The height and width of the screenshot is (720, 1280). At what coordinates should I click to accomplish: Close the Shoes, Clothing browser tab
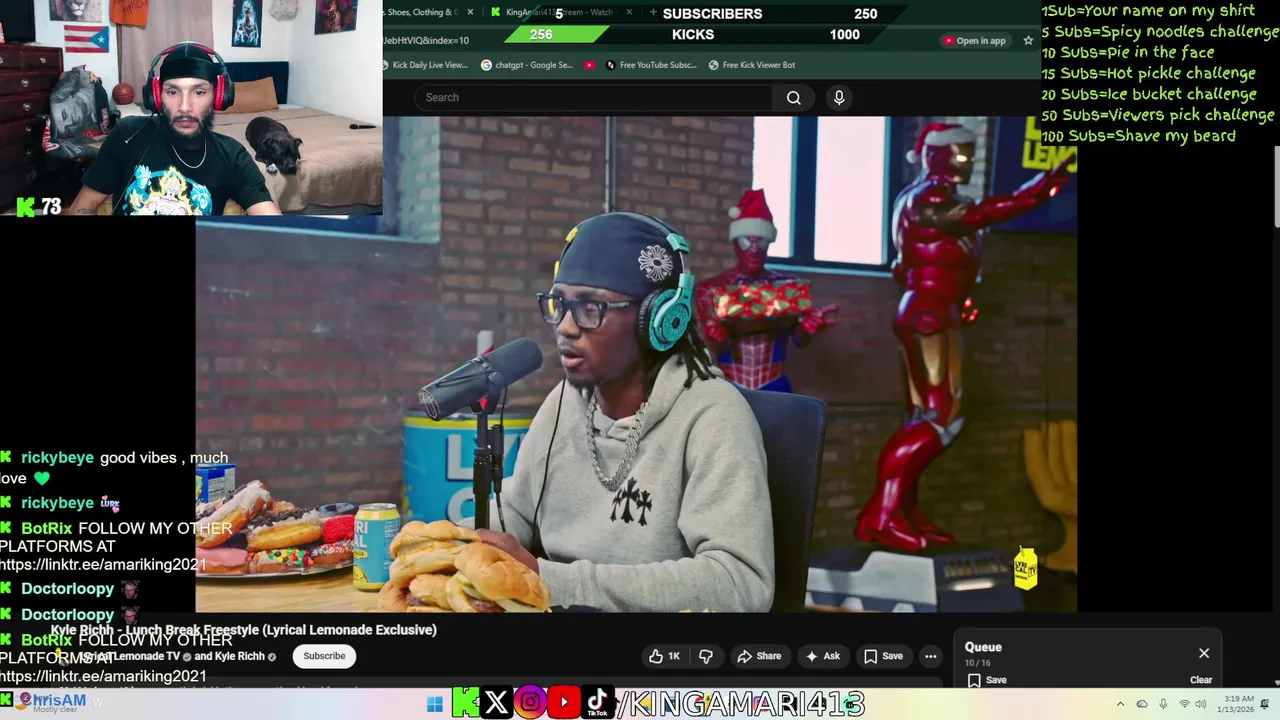pyautogui.click(x=470, y=12)
